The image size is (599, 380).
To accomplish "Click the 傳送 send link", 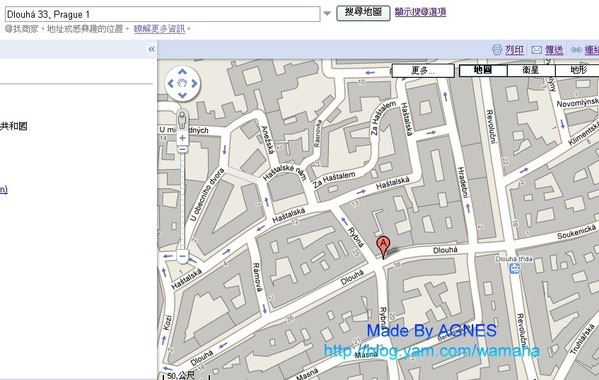I will point(554,50).
